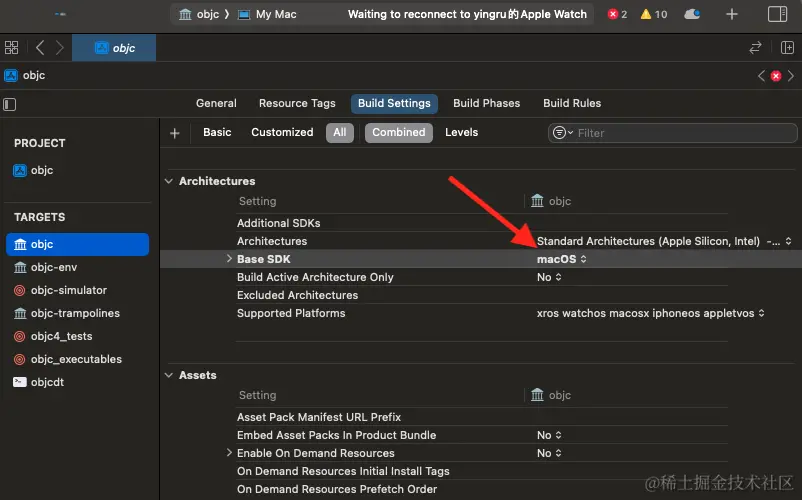802x500 pixels.
Task: Toggle the project and targets list sidebar
Action: 10,104
